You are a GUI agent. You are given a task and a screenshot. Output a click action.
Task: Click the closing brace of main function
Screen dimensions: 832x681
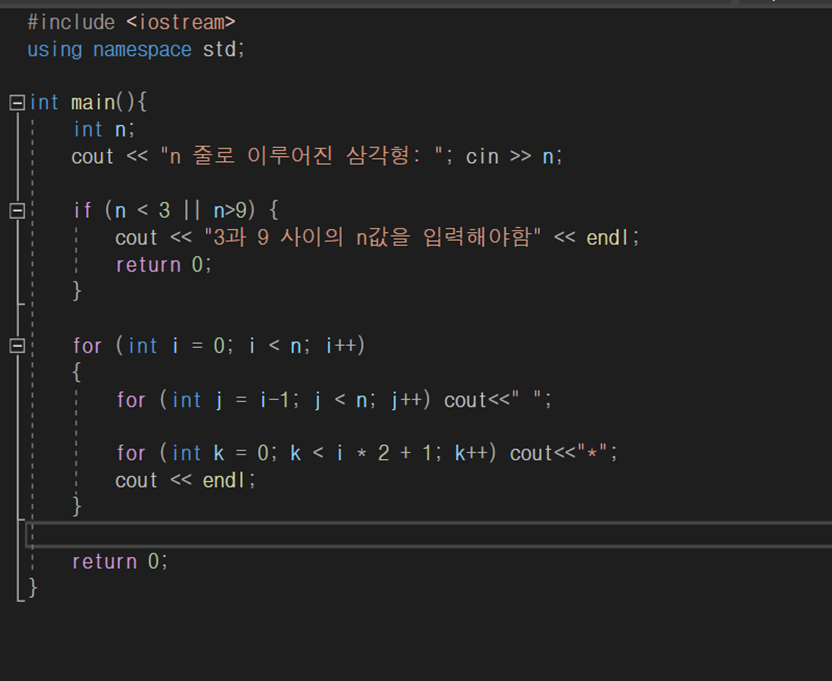pos(33,588)
